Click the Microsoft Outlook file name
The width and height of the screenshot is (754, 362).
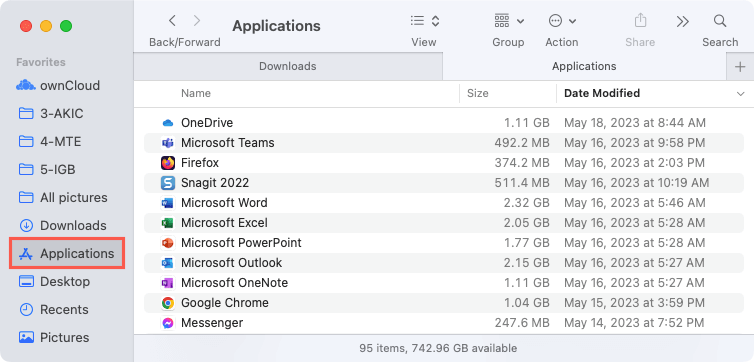pos(231,263)
